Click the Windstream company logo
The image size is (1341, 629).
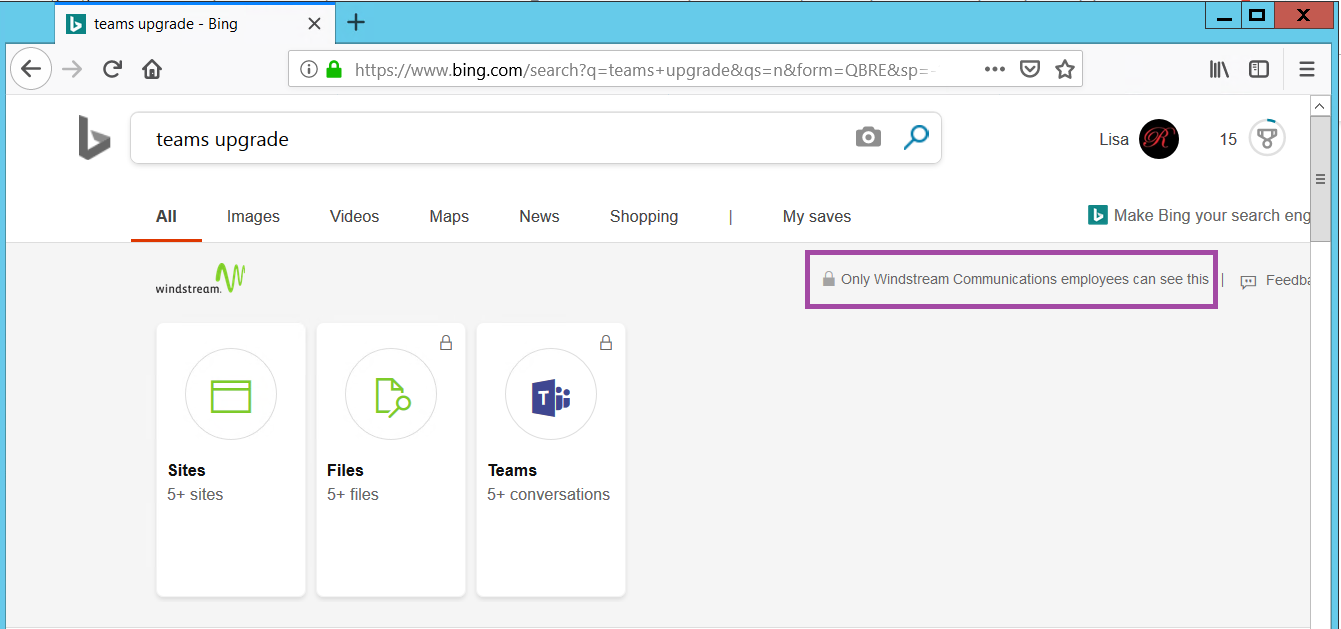pos(200,278)
